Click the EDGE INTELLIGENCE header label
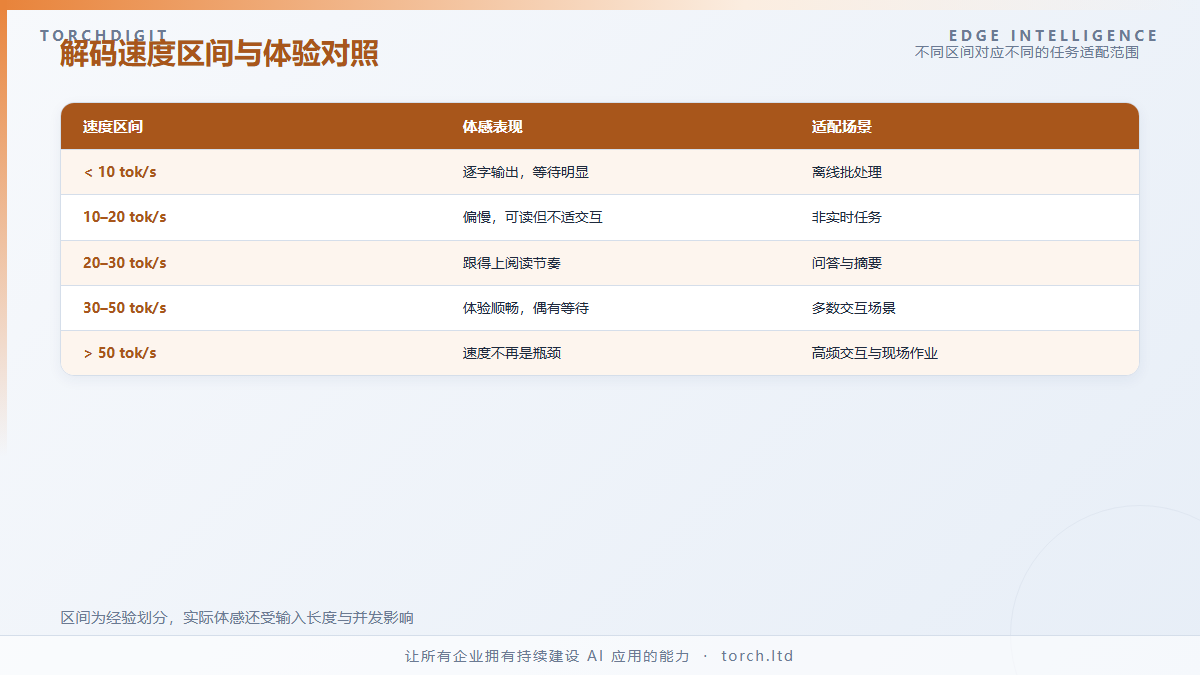Screen dimensions: 1200x675 pos(1053,36)
